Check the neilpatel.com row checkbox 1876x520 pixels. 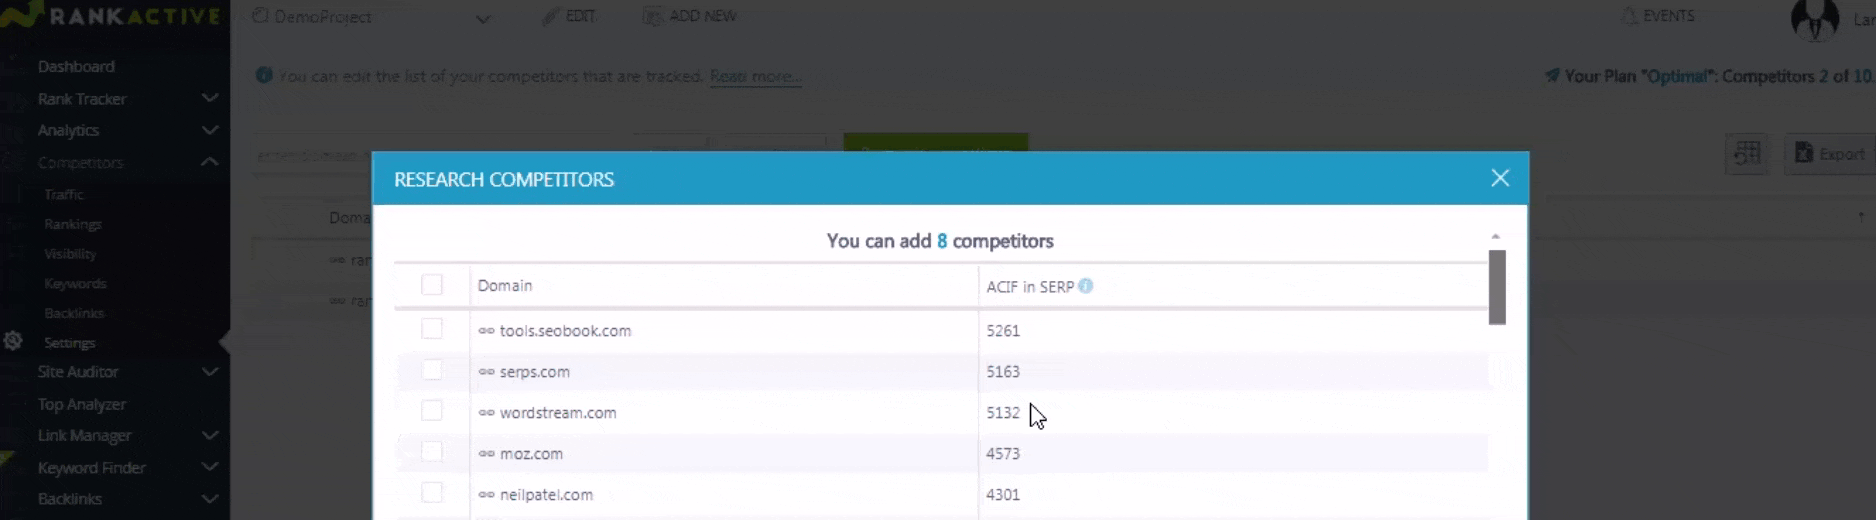[x=432, y=493]
